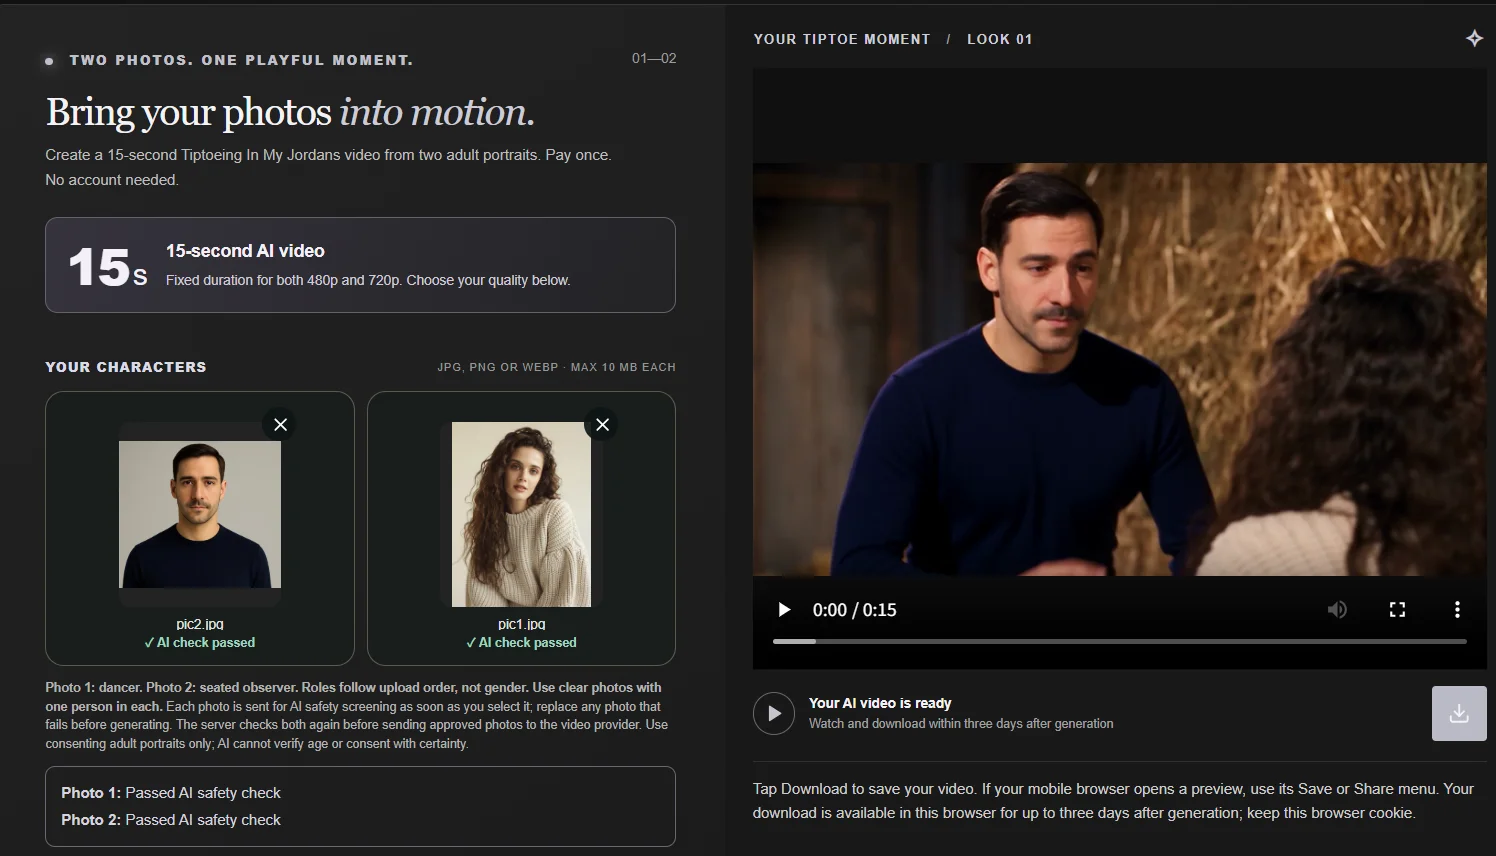Click 'Photo 1: Passed AI safety check'
Screen dimensions: 1496x856
point(171,793)
